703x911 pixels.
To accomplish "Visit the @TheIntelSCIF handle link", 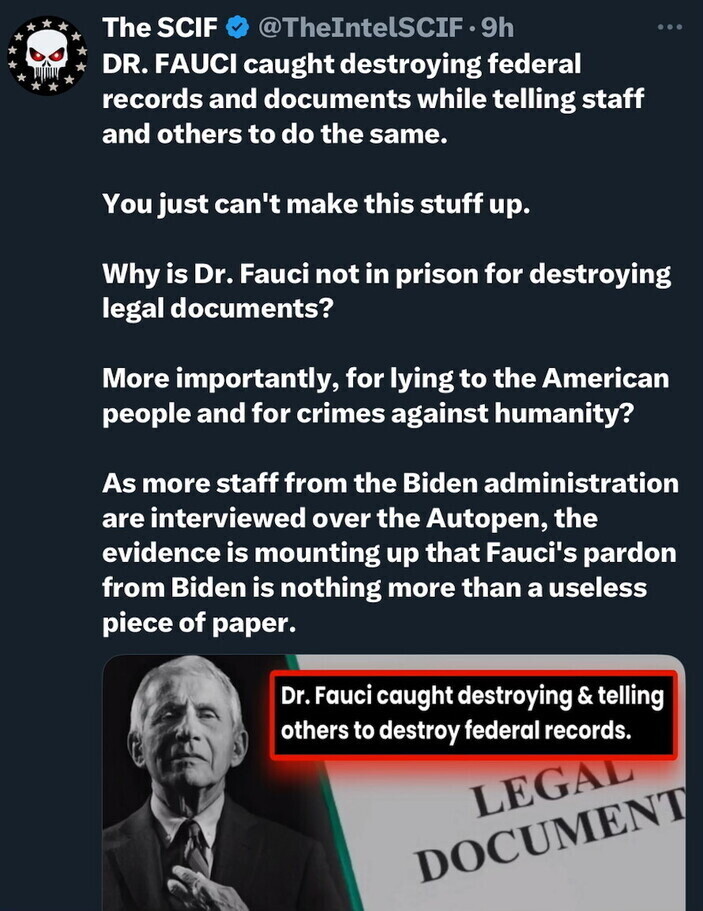I will click(x=360, y=27).
